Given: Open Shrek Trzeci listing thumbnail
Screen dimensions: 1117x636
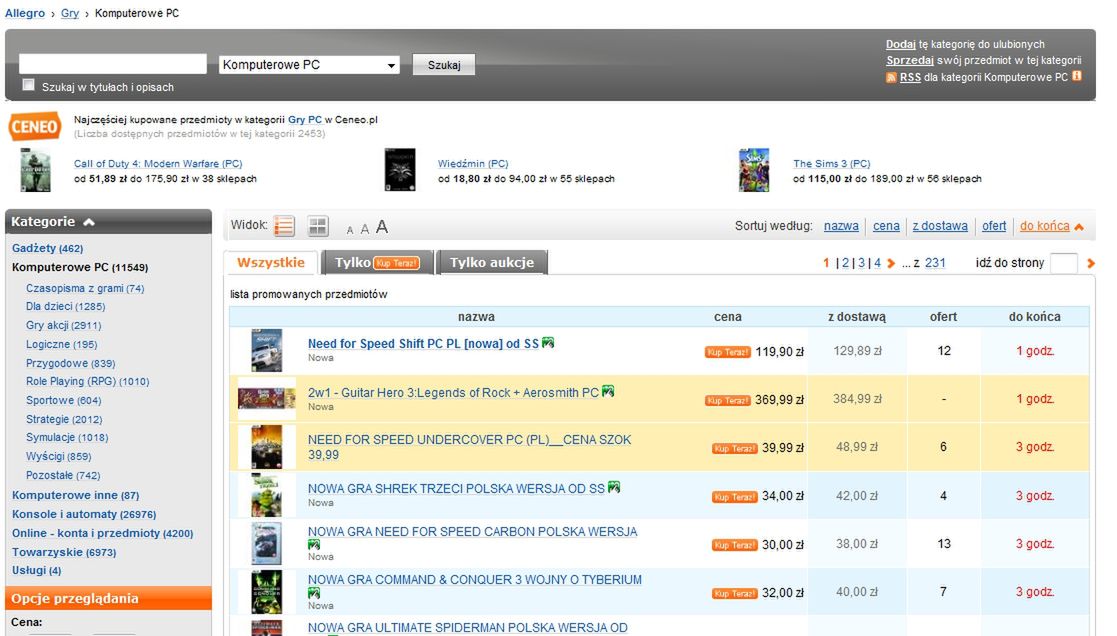Looking at the screenshot, I should pos(266,495).
